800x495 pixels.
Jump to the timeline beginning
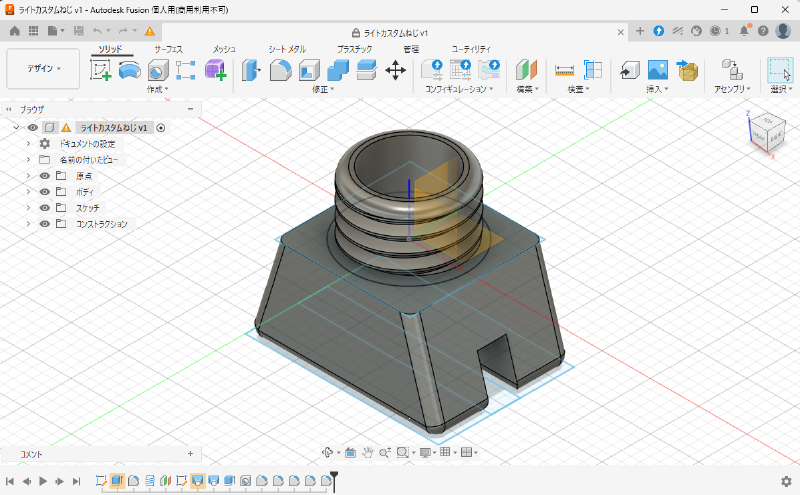coord(10,481)
